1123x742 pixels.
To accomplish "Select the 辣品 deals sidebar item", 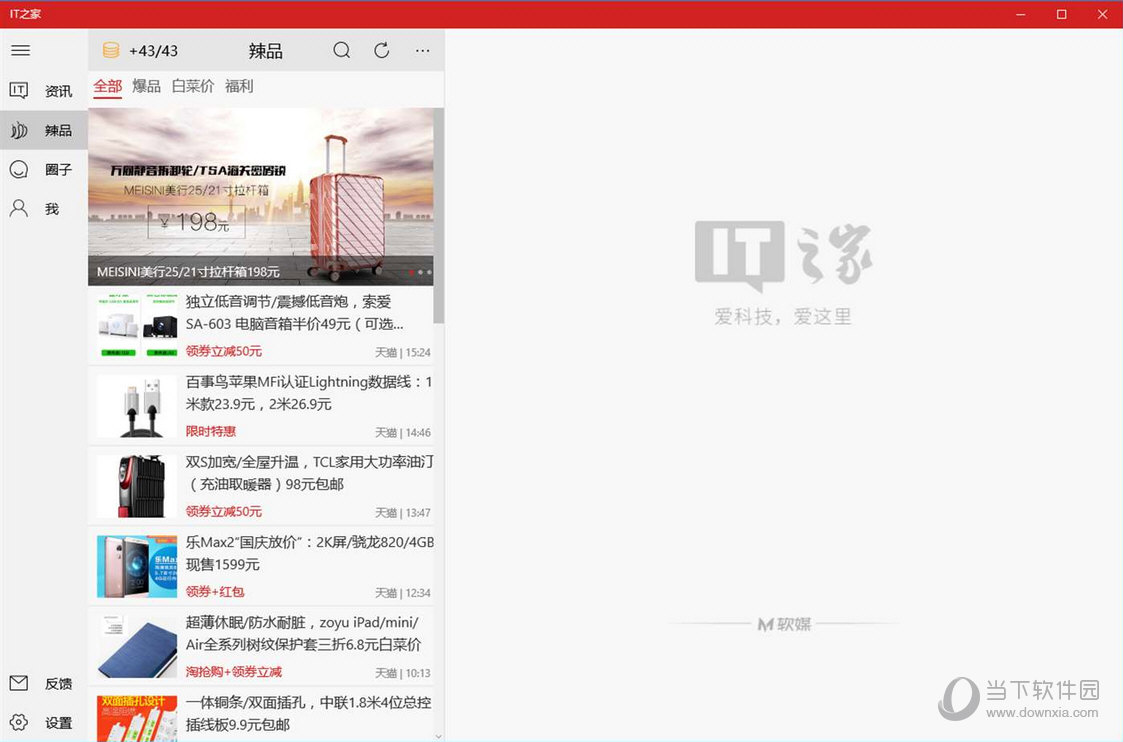I will coord(43,130).
